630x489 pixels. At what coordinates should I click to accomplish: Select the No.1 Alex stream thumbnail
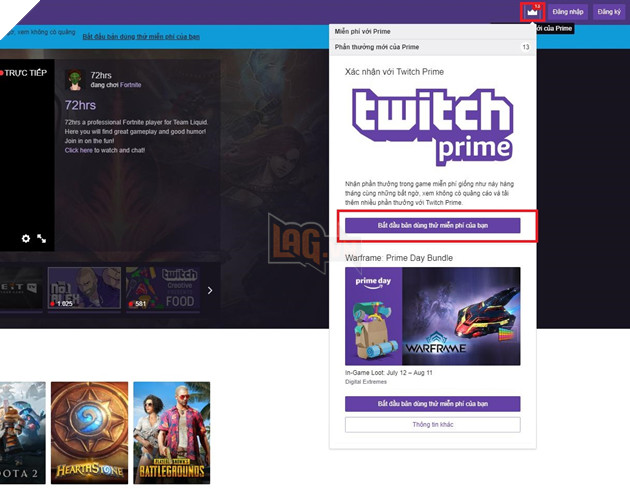click(x=84, y=288)
